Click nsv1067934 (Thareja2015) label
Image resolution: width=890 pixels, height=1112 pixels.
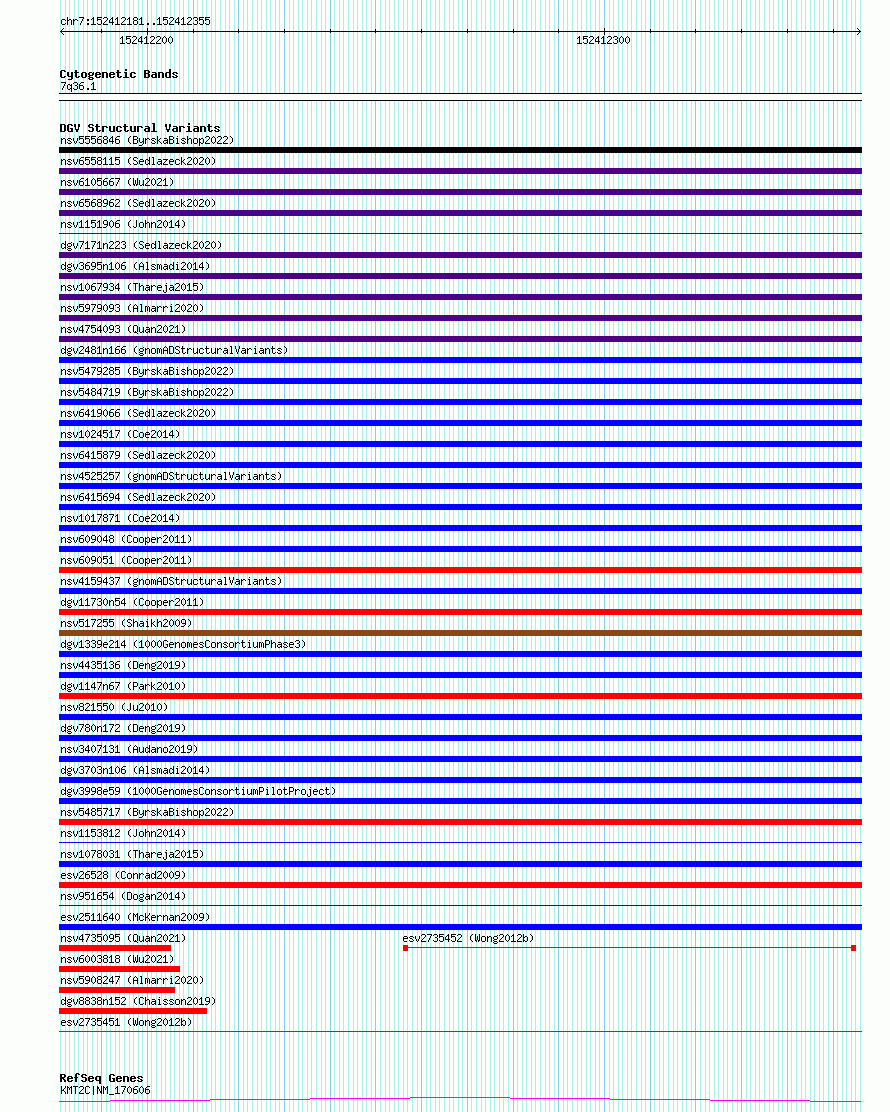pos(132,287)
